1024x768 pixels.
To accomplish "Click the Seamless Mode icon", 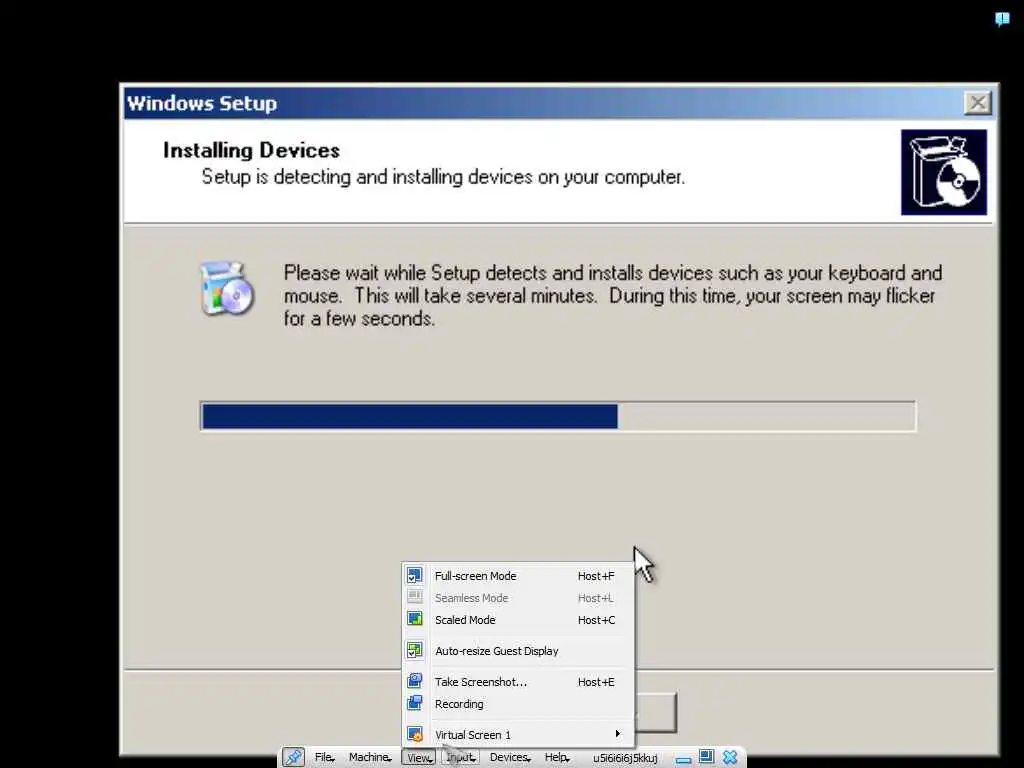I will click(415, 597).
